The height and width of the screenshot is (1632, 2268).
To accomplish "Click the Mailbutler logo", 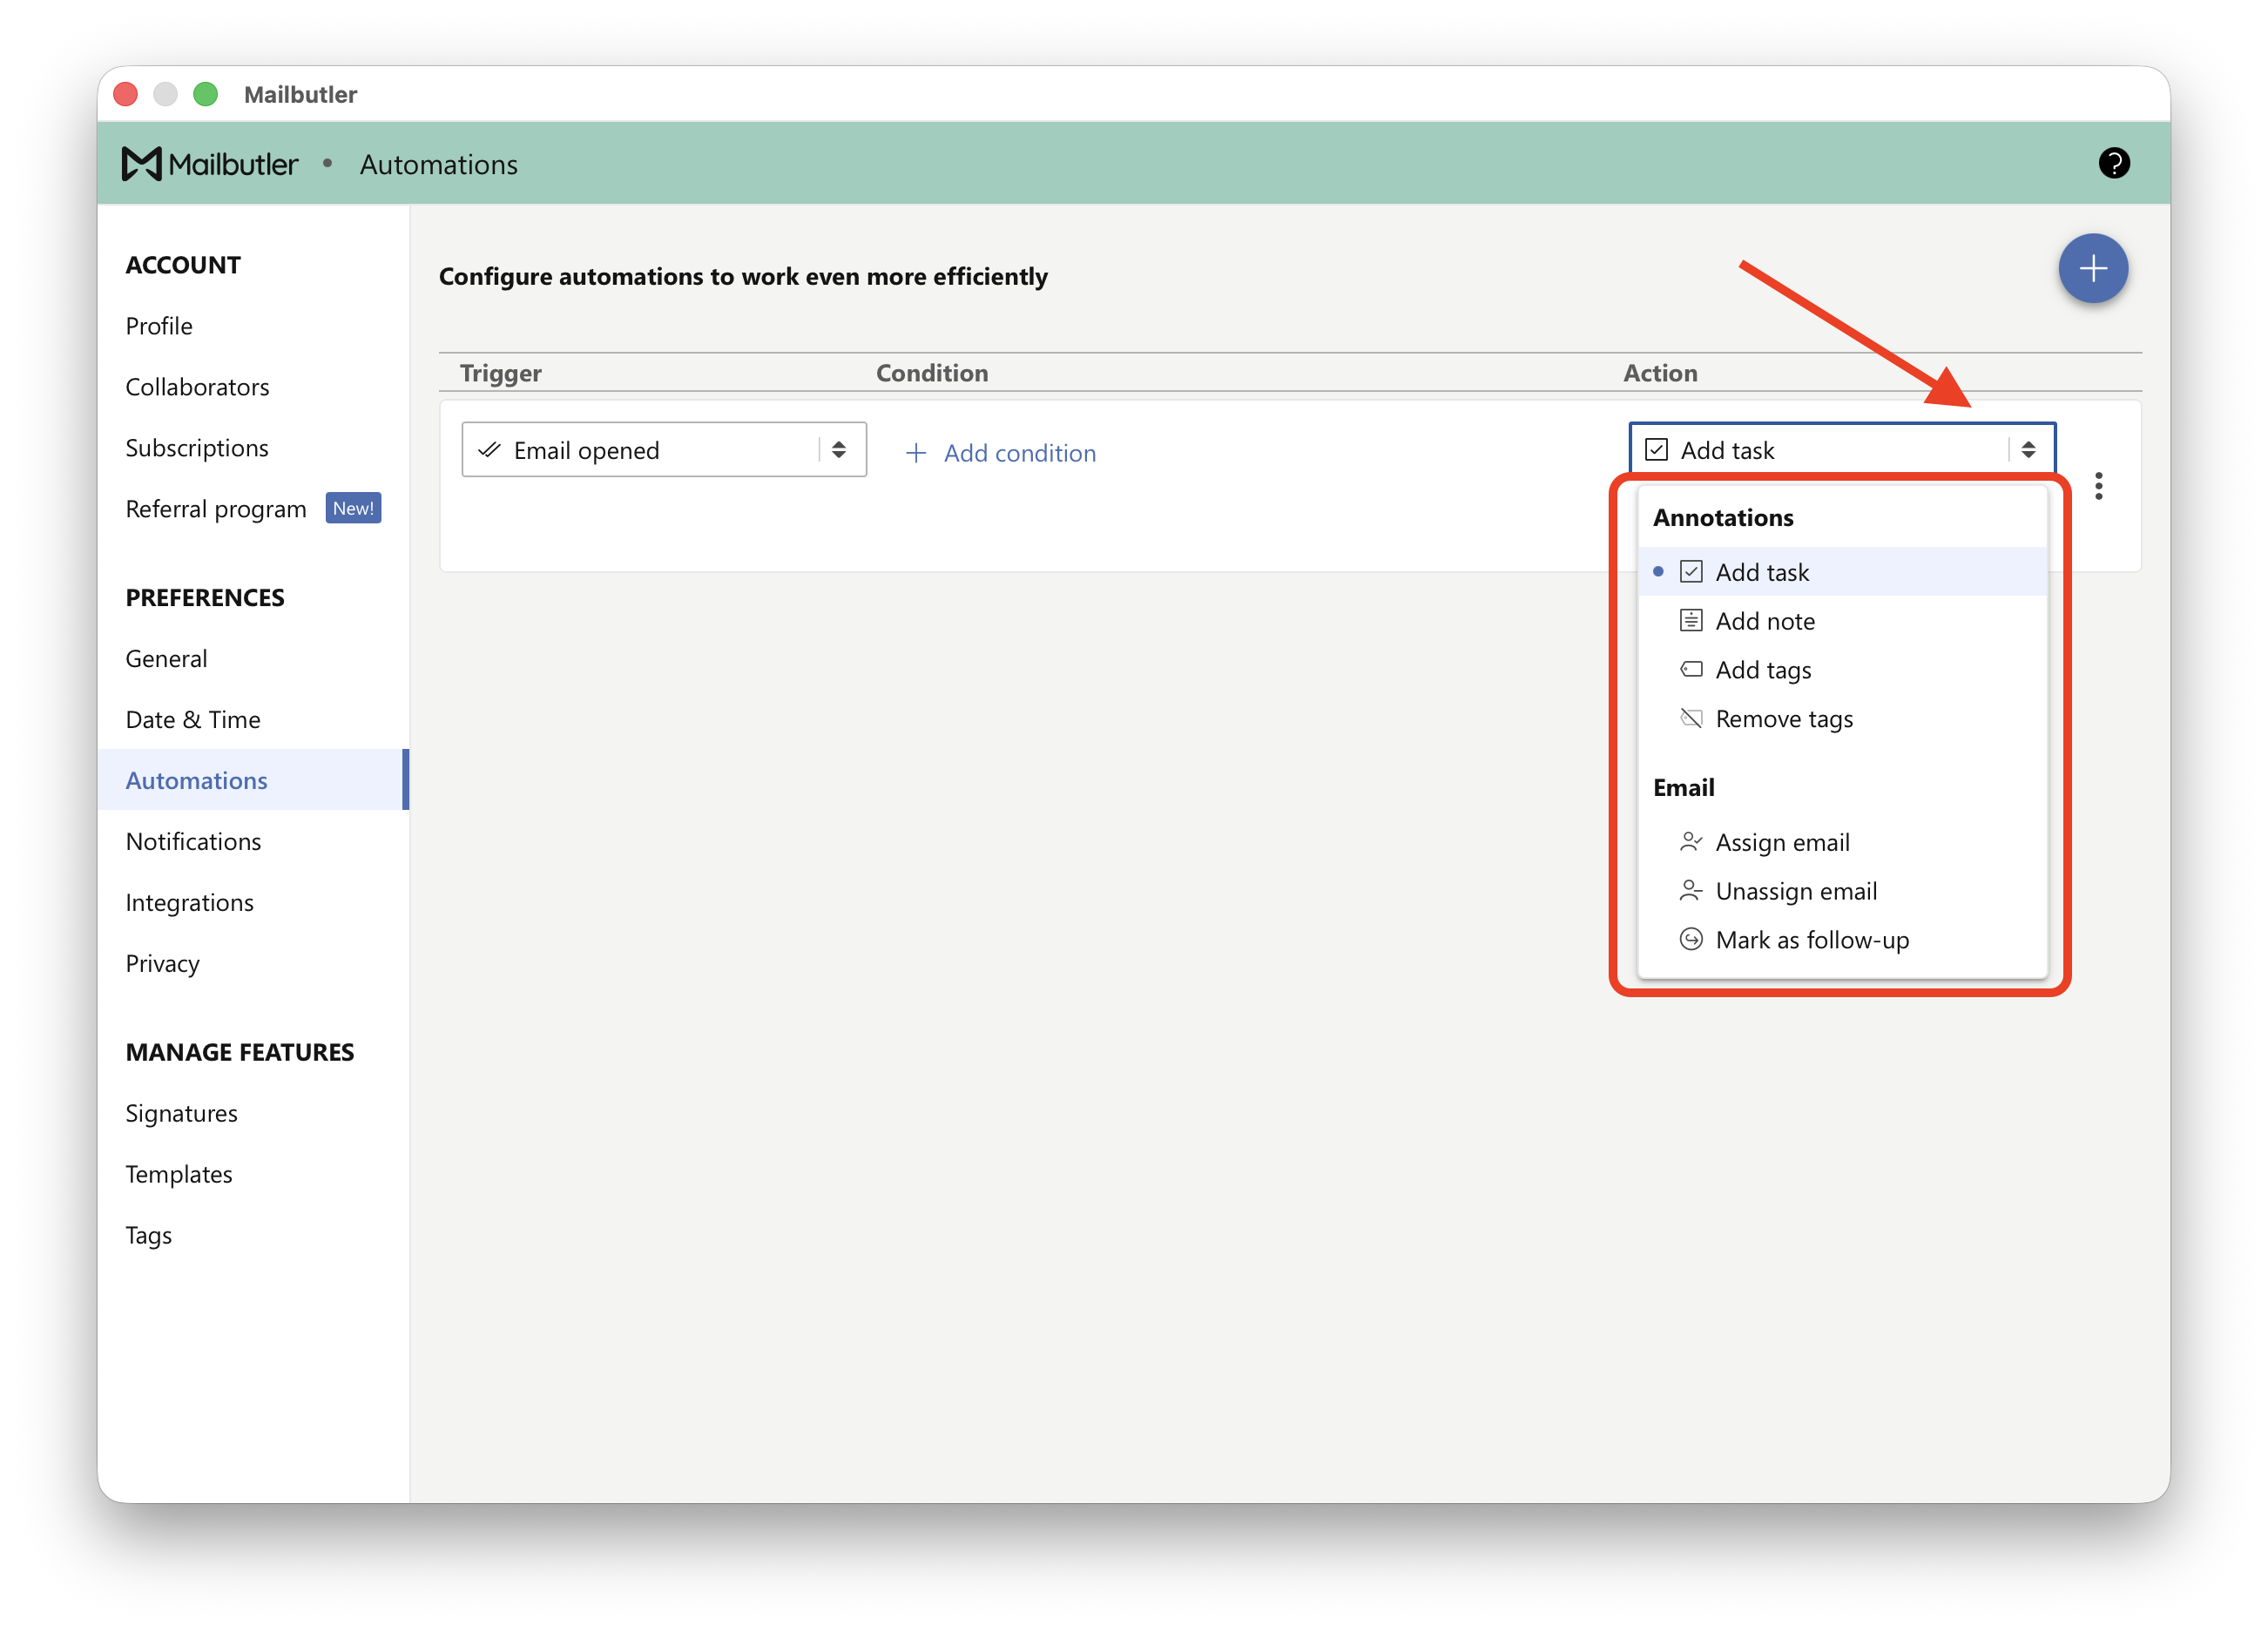I will pos(209,164).
